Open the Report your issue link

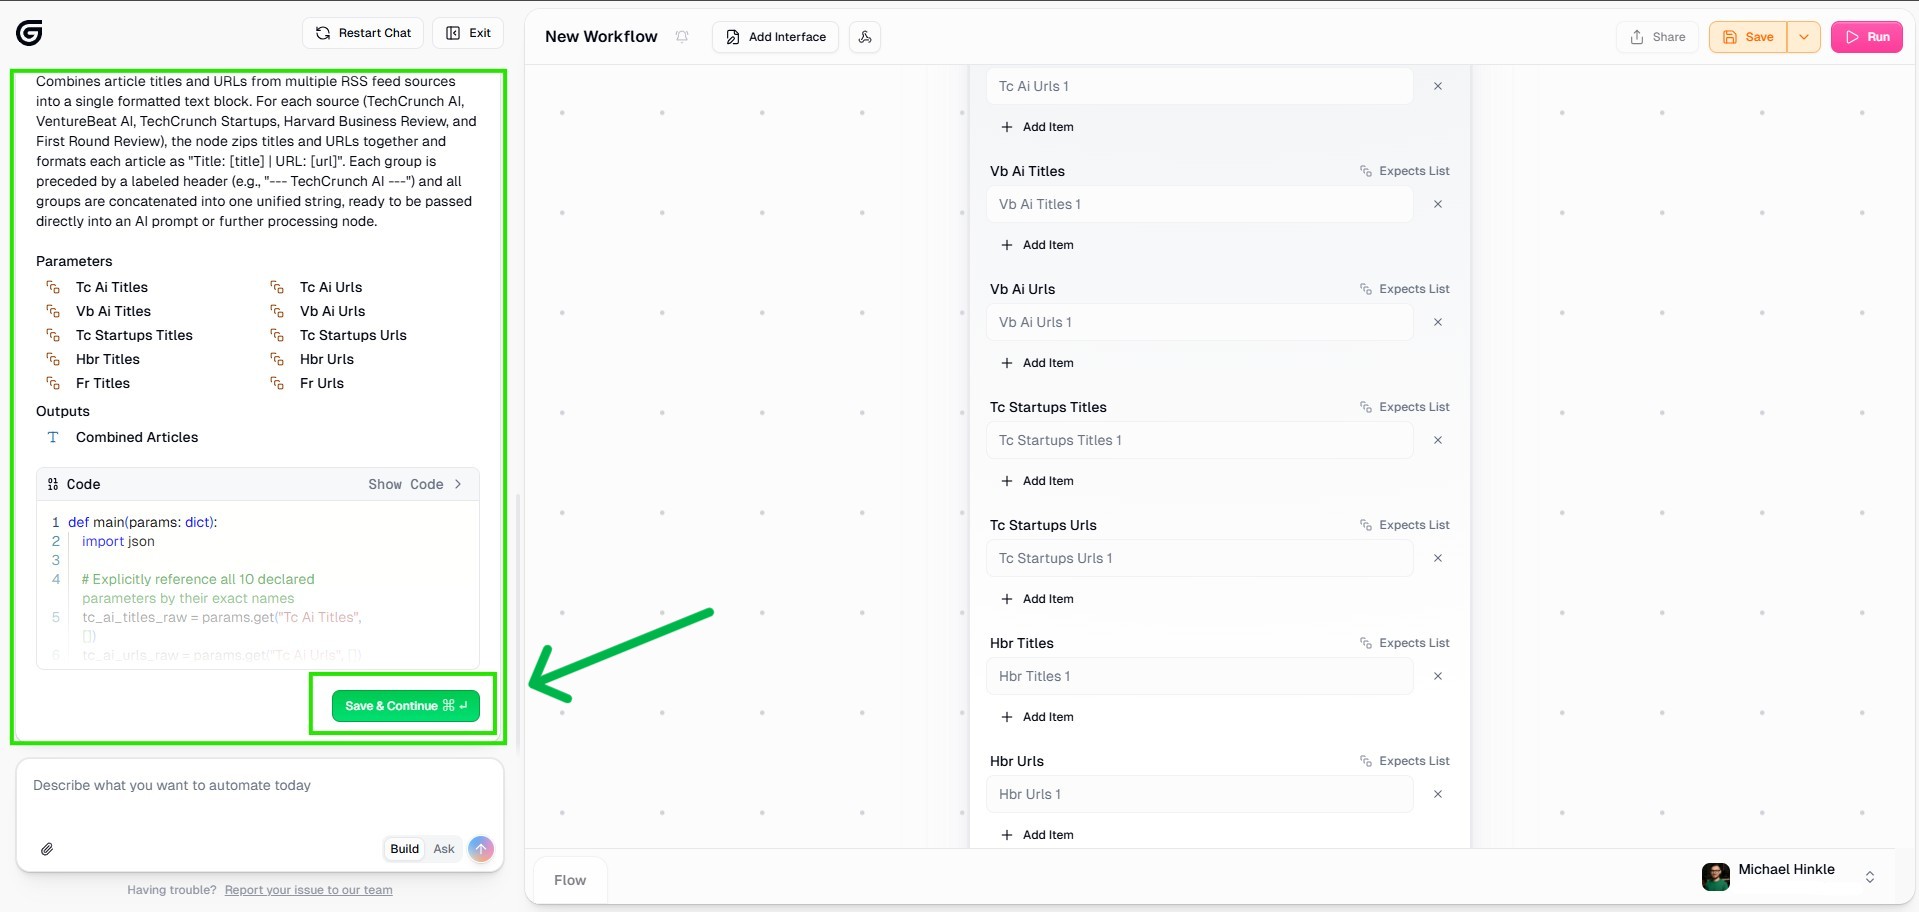click(308, 890)
